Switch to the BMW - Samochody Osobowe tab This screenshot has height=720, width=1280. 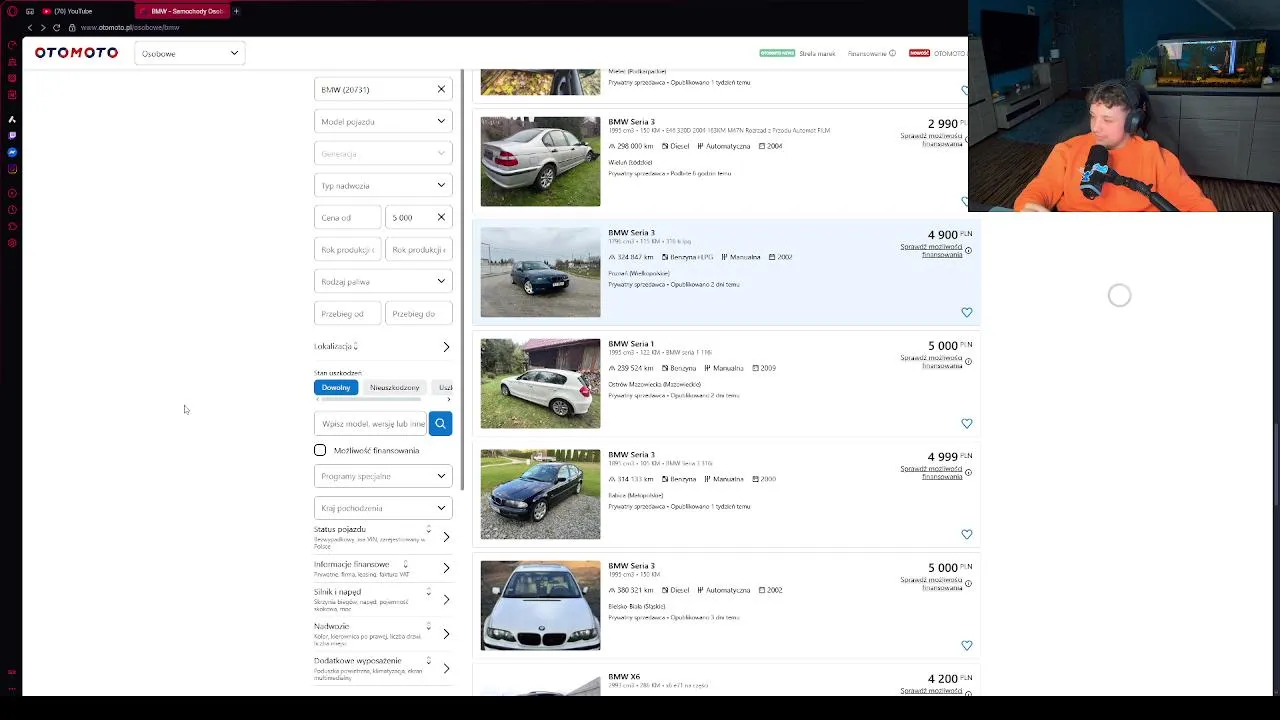[x=182, y=11]
